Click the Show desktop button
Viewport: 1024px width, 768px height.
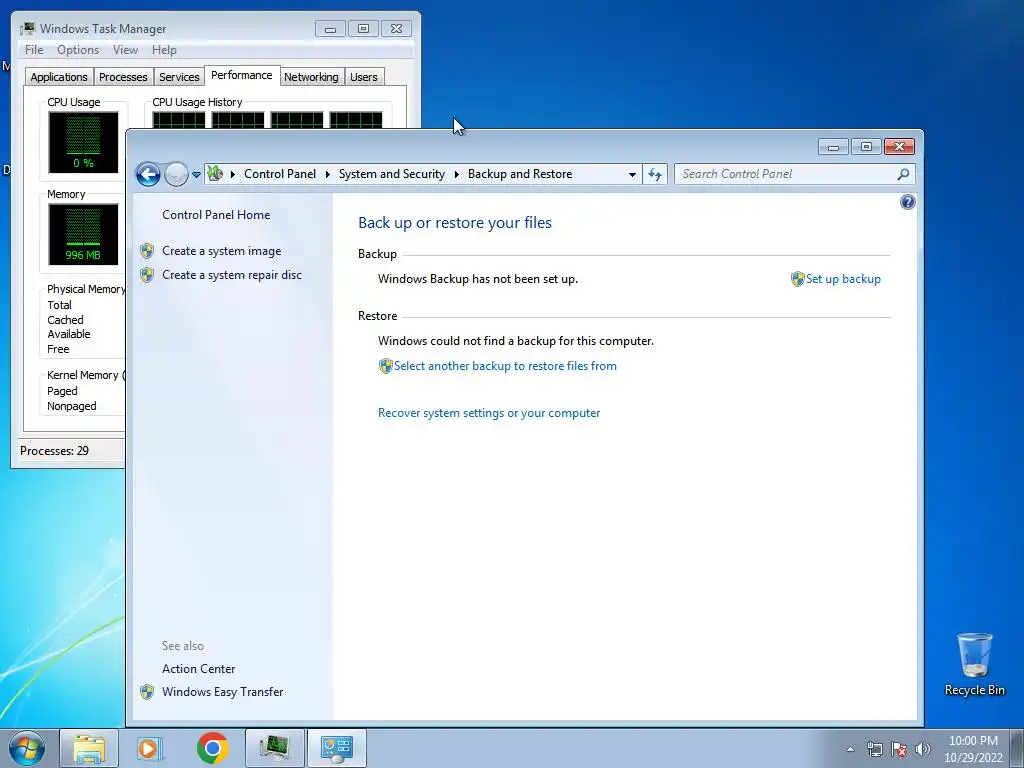1017,749
